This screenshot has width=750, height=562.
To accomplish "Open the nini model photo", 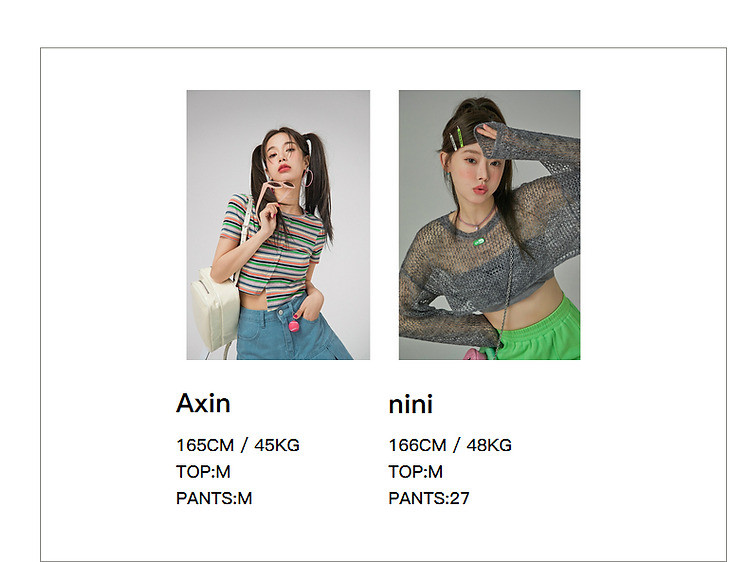I will click(489, 225).
